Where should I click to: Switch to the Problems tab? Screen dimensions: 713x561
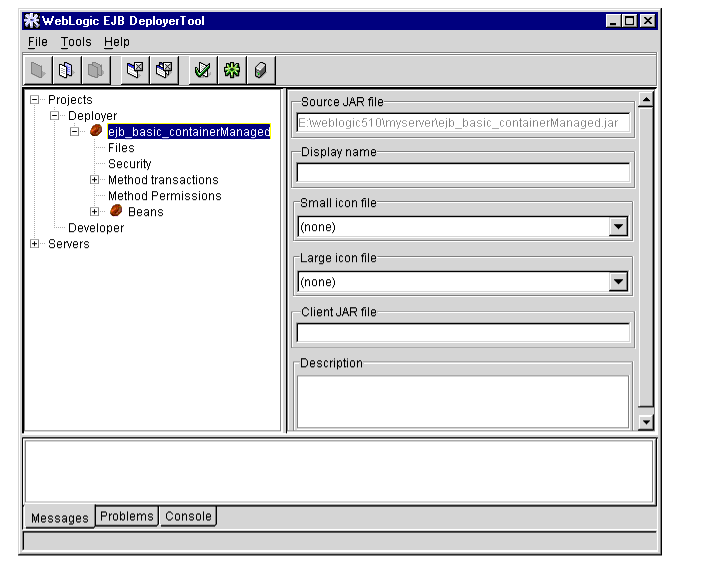click(127, 516)
